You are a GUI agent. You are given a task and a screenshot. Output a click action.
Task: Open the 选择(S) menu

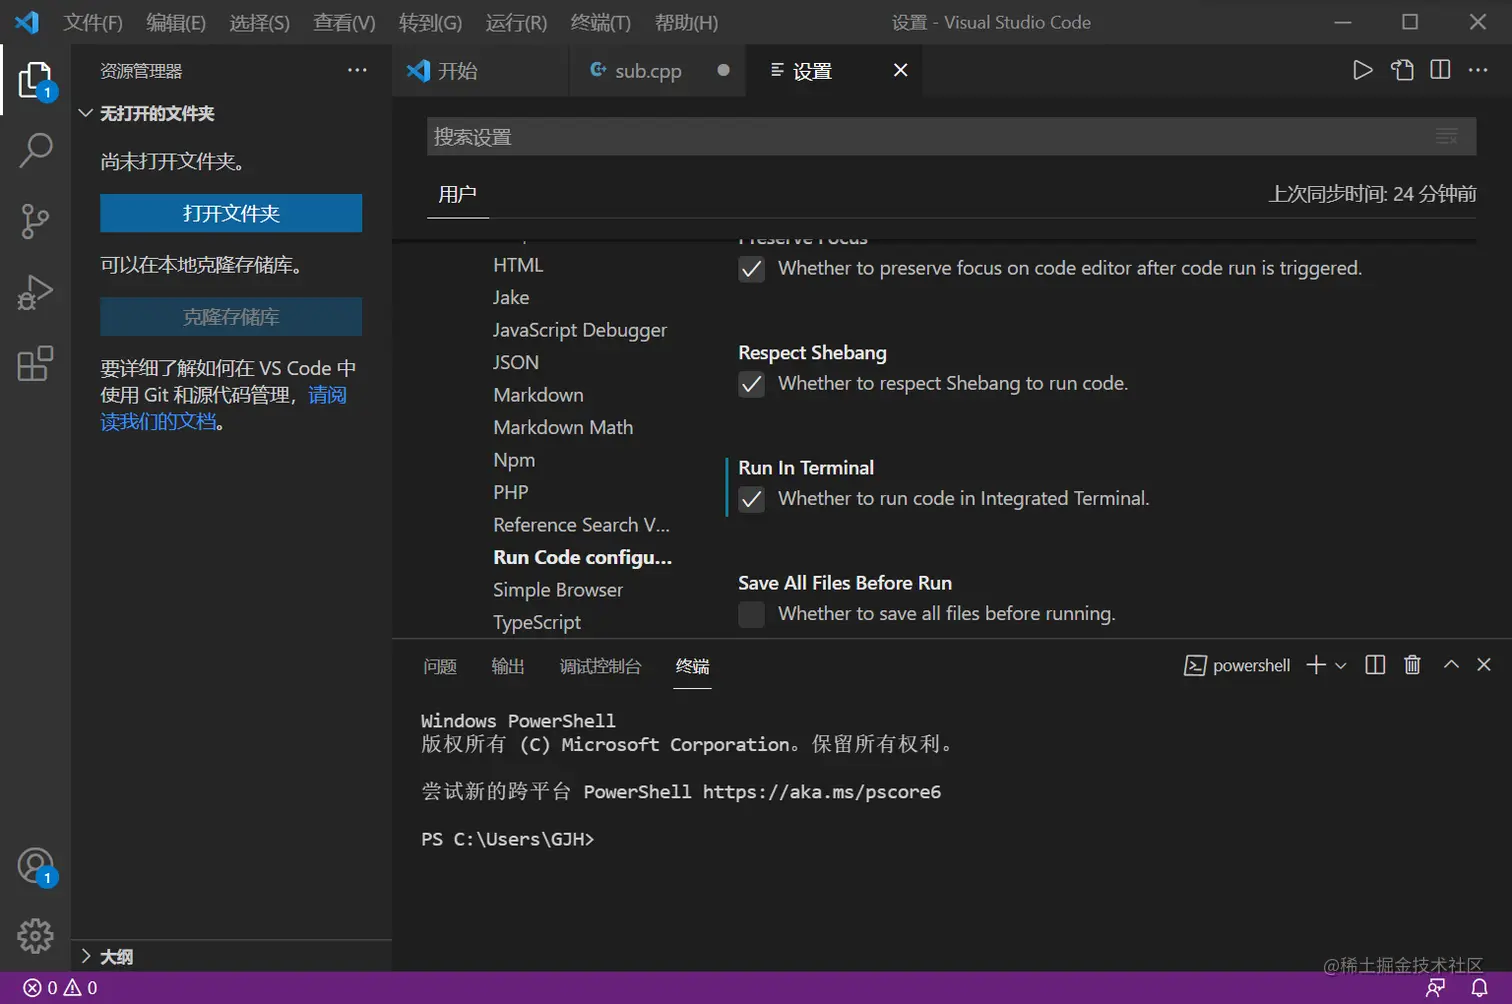(x=259, y=22)
